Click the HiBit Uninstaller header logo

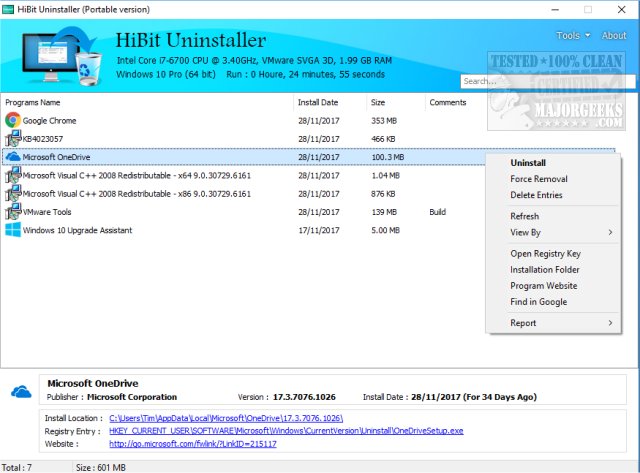coord(62,56)
